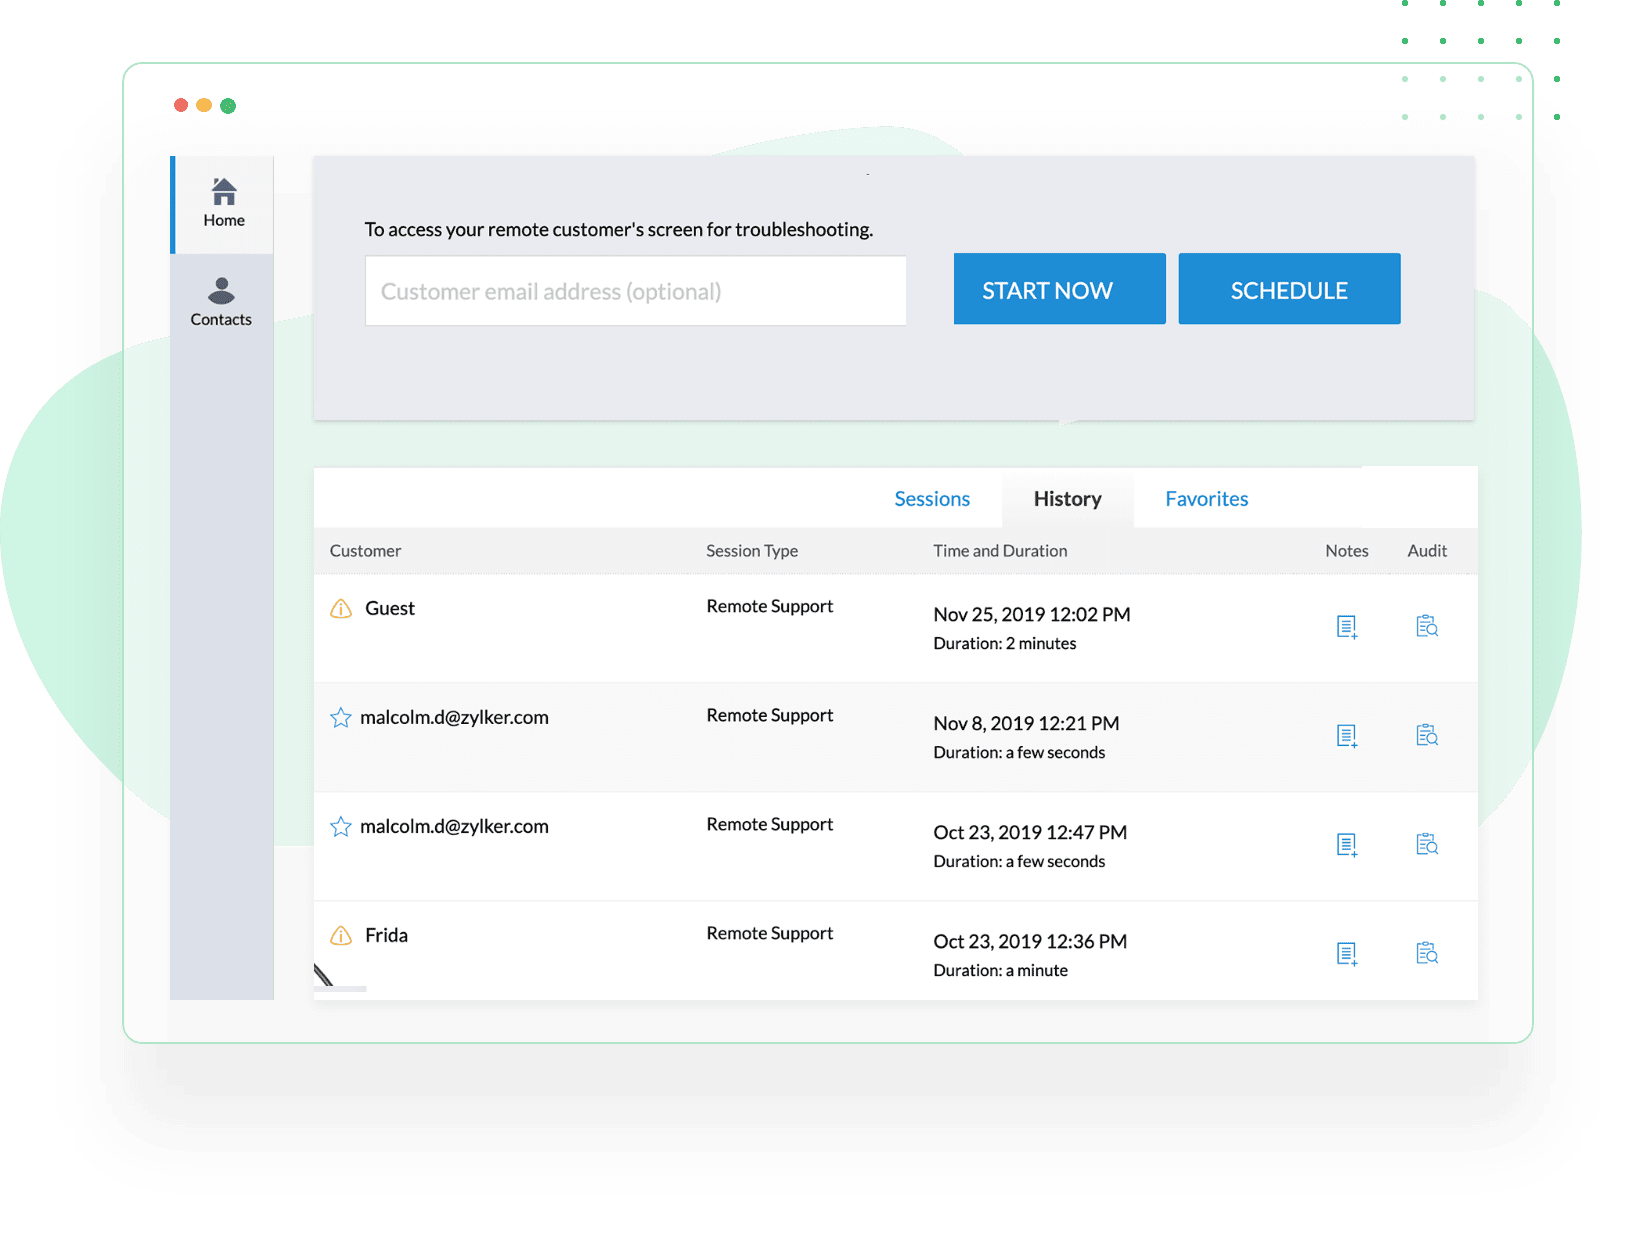The image size is (1643, 1238).
Task: Open the Contacts section in sidebar
Action: (221, 302)
